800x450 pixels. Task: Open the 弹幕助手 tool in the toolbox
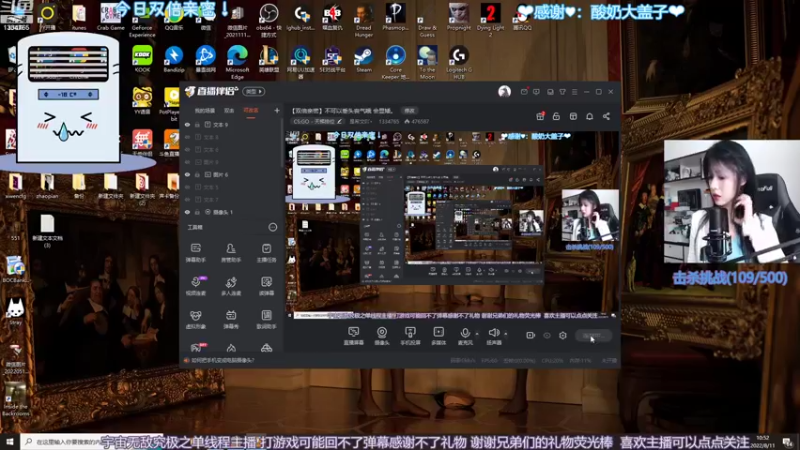195,253
